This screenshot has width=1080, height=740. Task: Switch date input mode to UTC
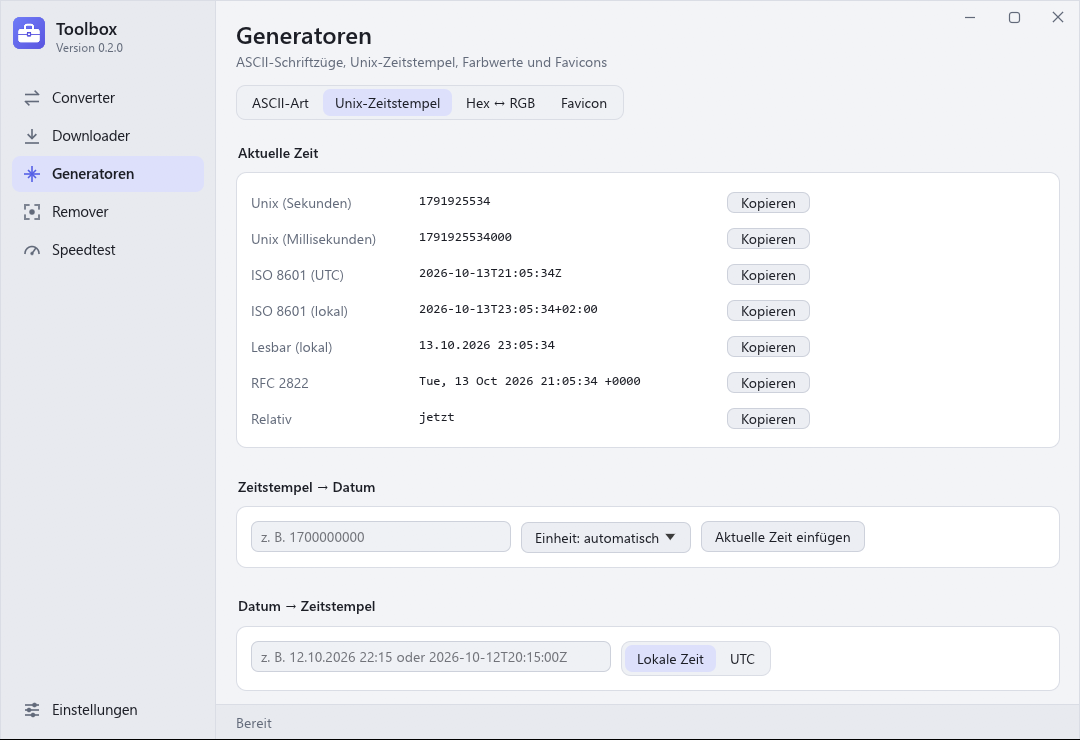[742, 659]
